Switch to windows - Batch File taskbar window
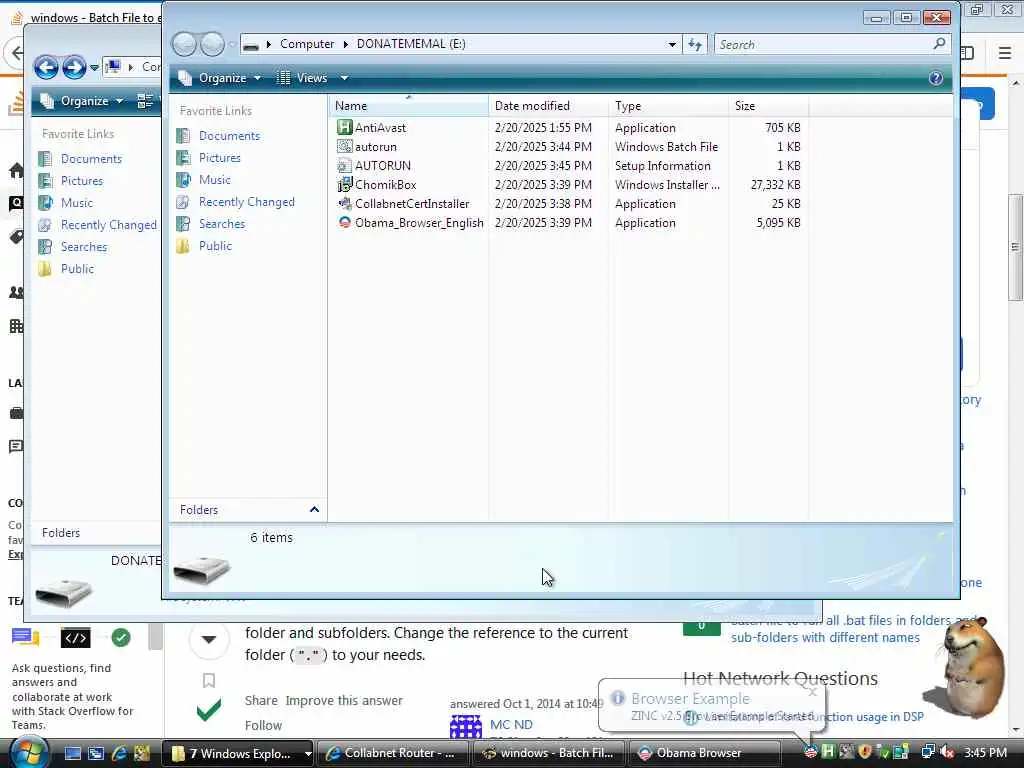This screenshot has height=768, width=1024. 548,753
